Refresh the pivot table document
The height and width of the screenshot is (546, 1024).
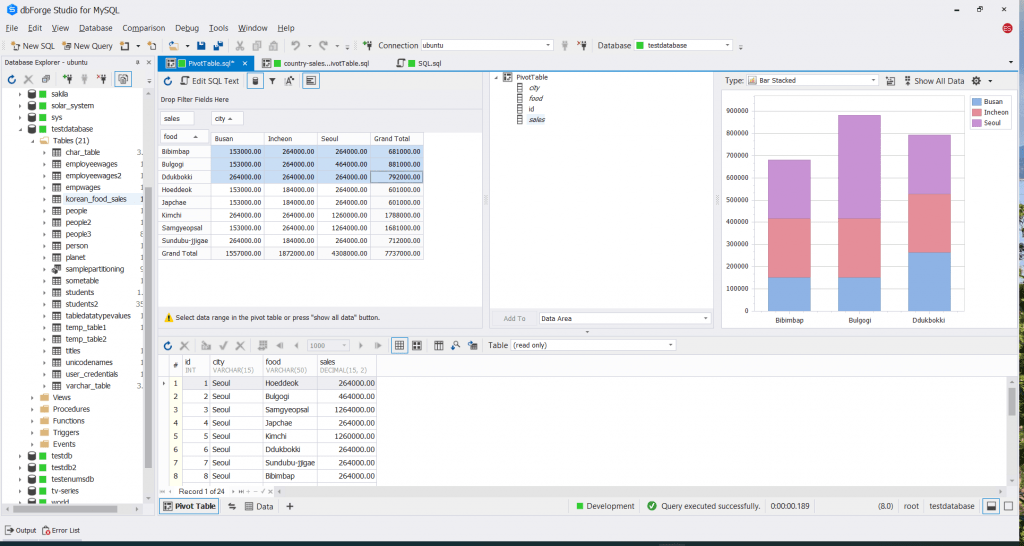coord(168,81)
